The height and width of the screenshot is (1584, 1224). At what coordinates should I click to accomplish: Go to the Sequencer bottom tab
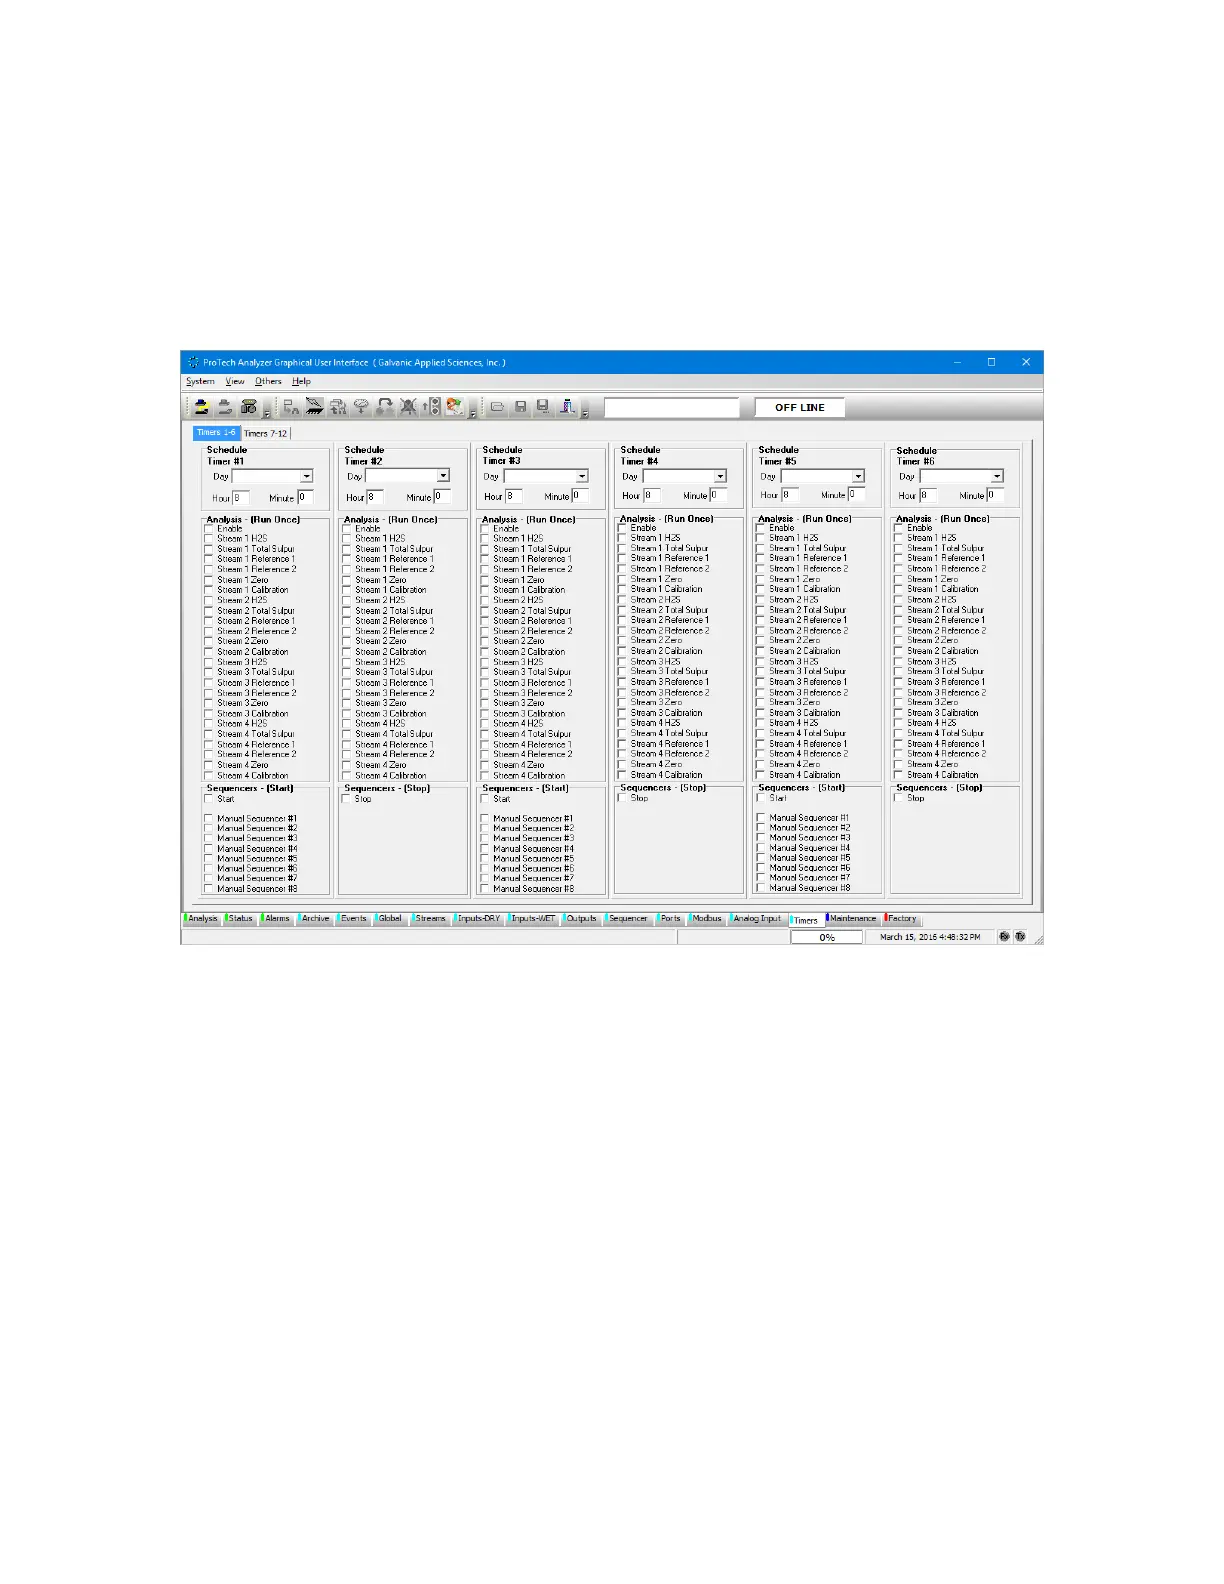[627, 918]
